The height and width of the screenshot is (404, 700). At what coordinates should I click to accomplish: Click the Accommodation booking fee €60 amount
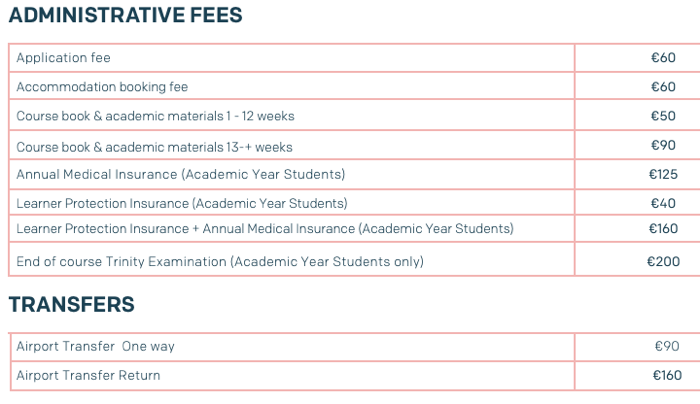663,87
